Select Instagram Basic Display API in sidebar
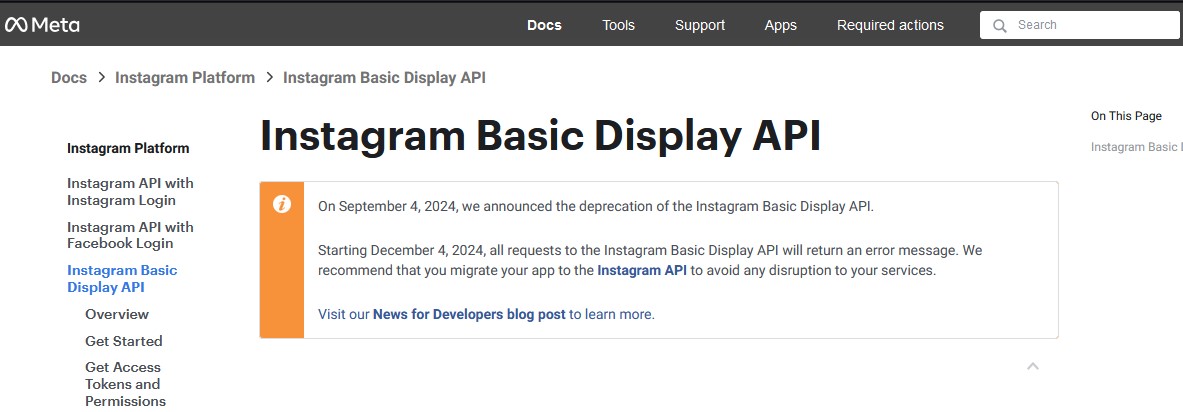The width and height of the screenshot is (1183, 412). [x=122, y=278]
